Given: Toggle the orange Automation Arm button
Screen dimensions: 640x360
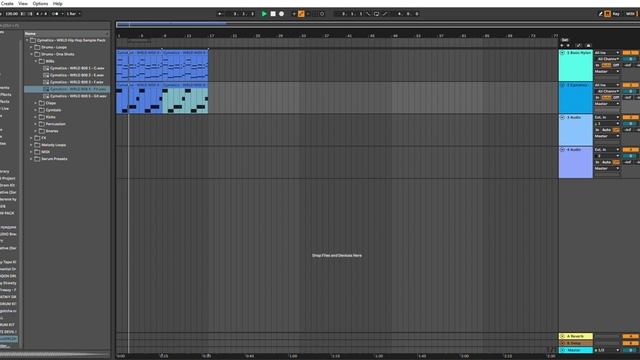Looking at the screenshot, I should [301, 14].
